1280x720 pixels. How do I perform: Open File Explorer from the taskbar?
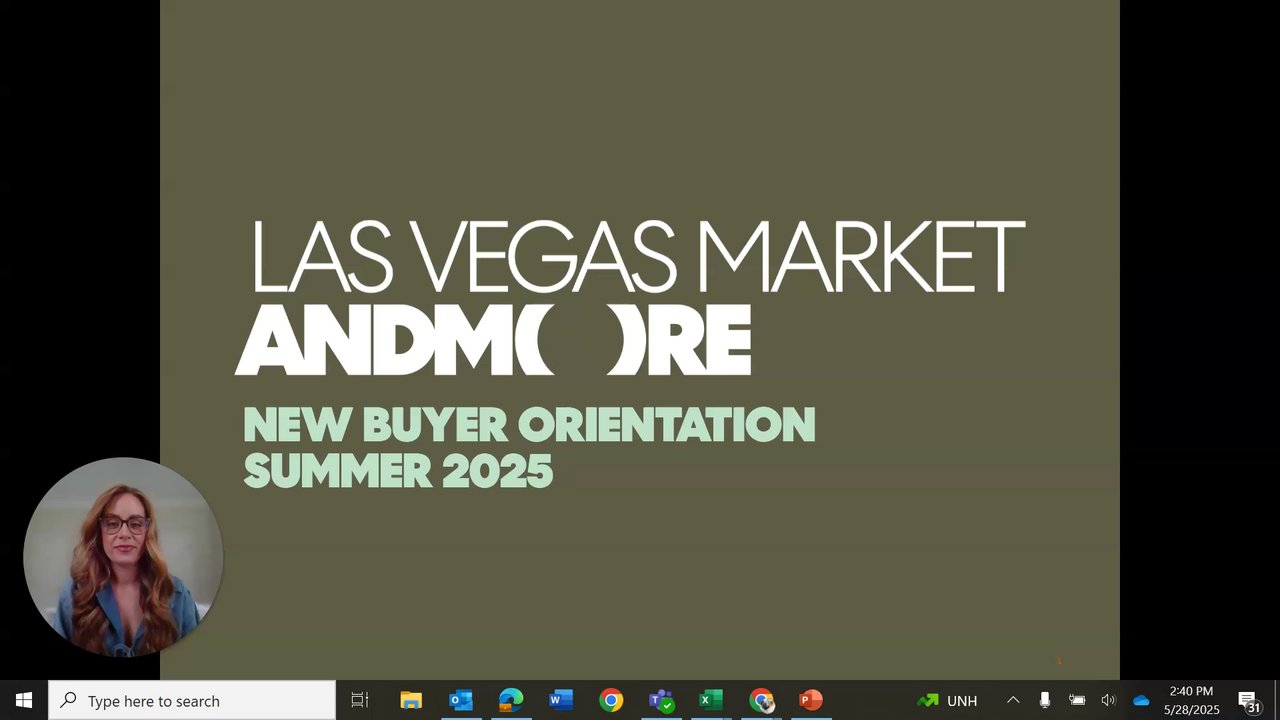[x=411, y=700]
